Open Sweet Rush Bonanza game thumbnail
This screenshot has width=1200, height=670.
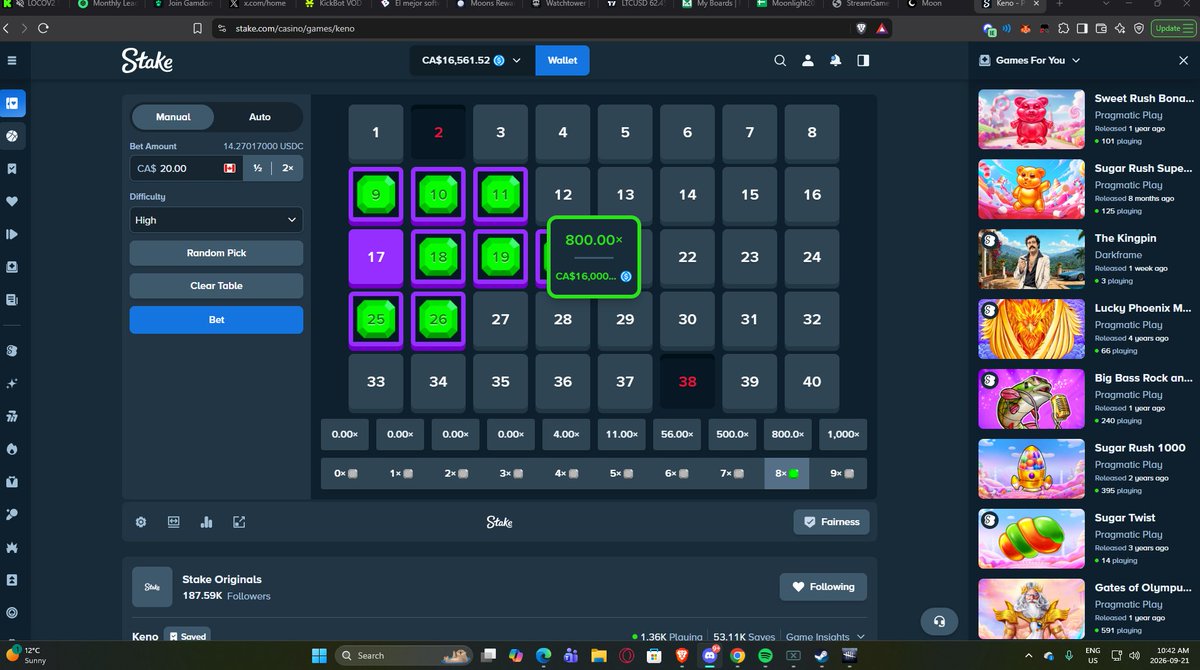[x=1031, y=120]
